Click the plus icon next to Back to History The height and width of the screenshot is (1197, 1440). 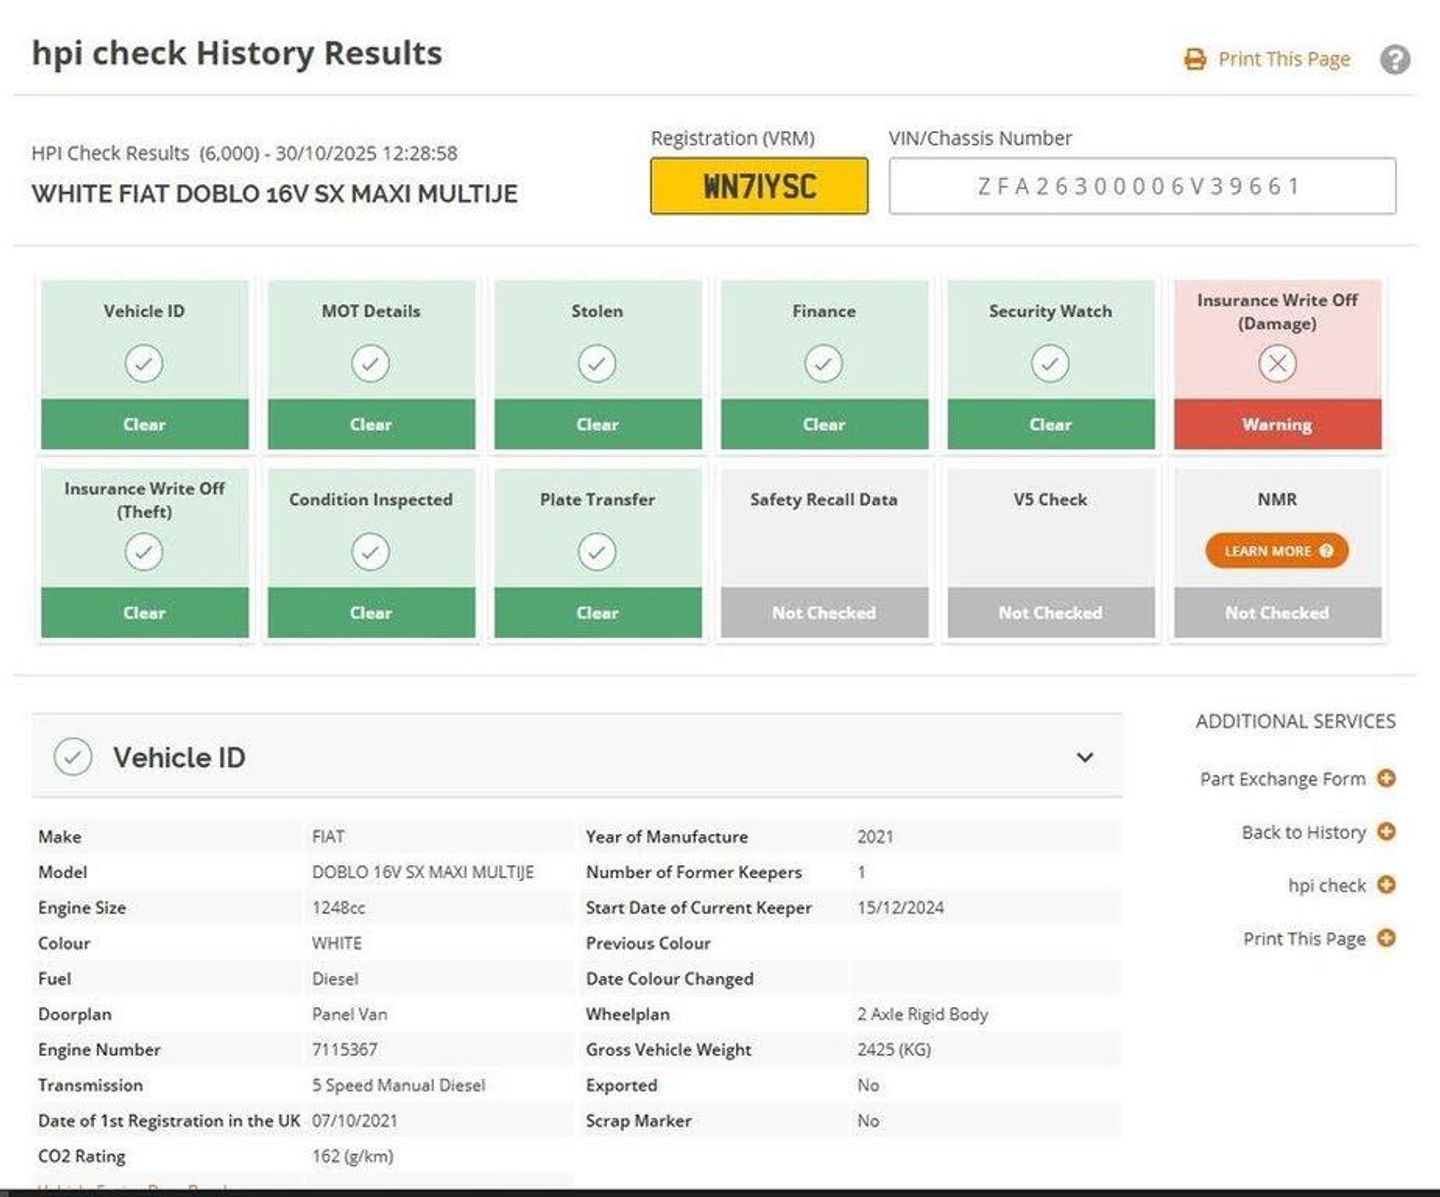(1386, 831)
